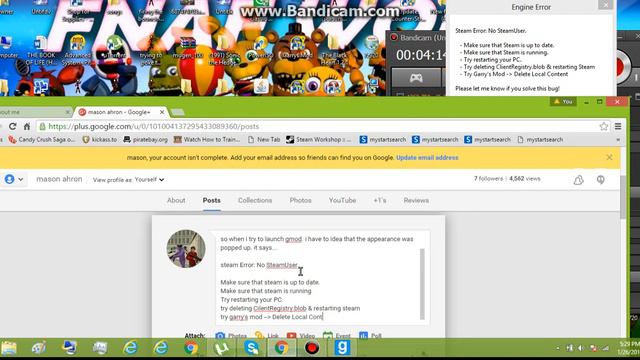640x360 pixels.
Task: Click the Chrome address bar URL
Action: point(153,127)
